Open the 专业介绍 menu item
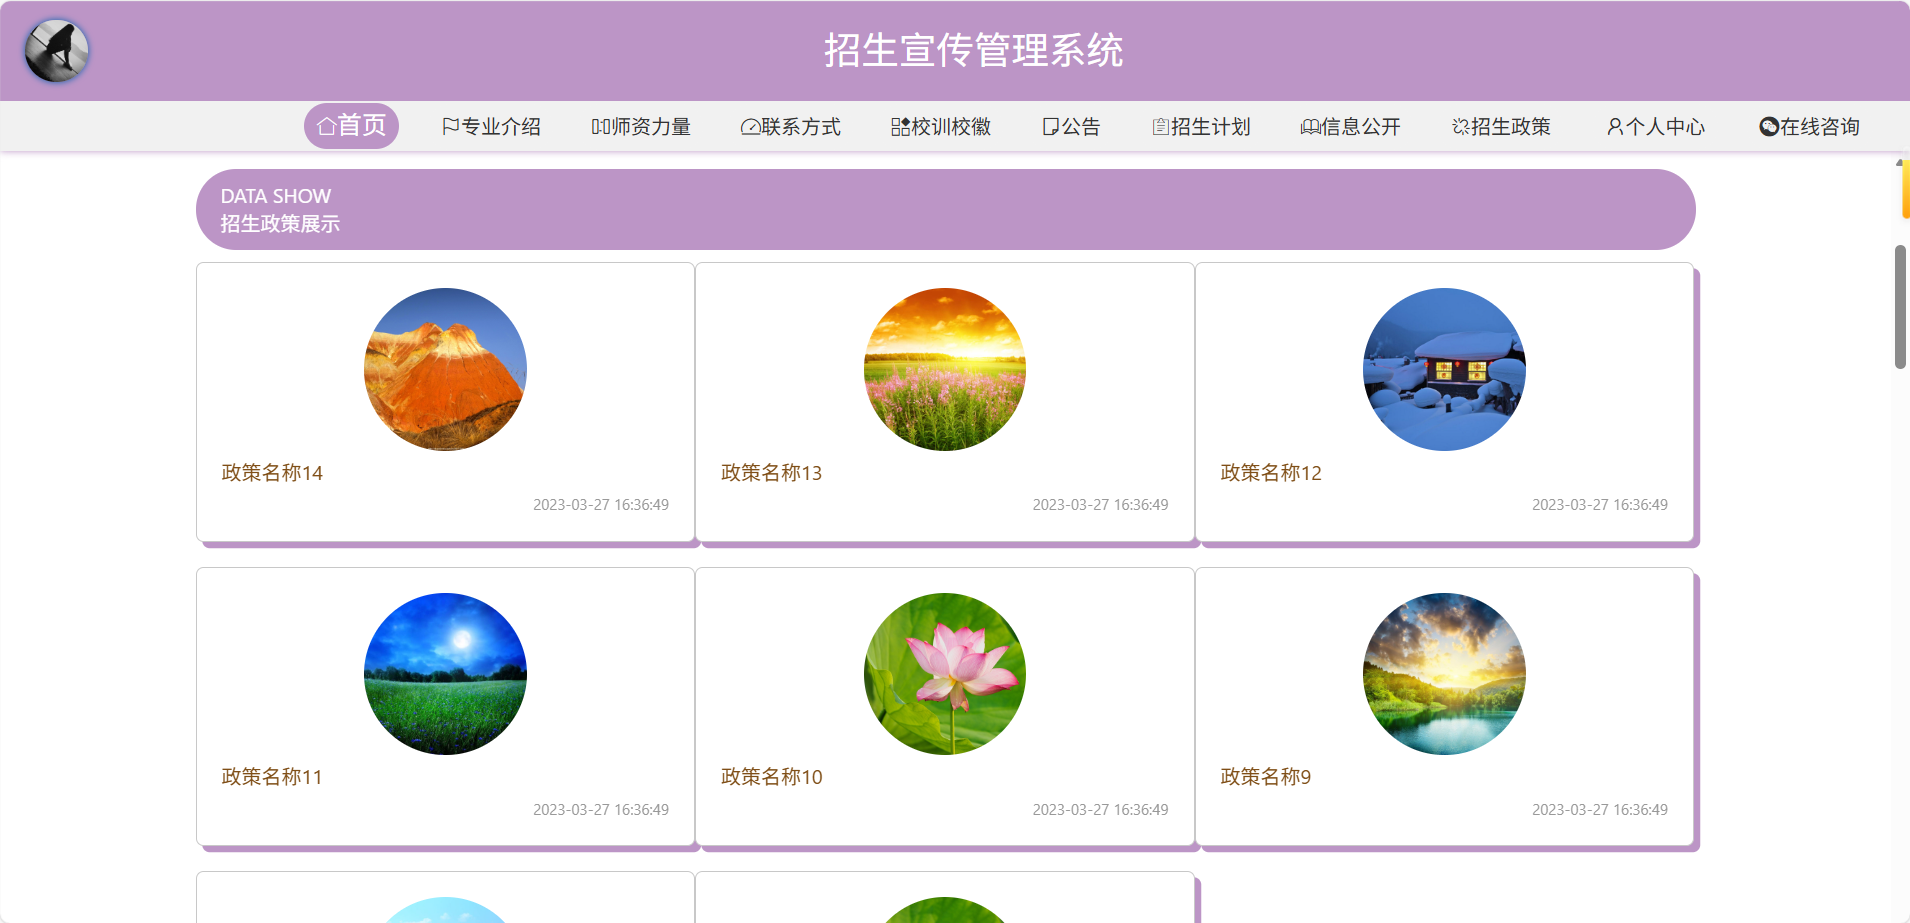 click(491, 127)
